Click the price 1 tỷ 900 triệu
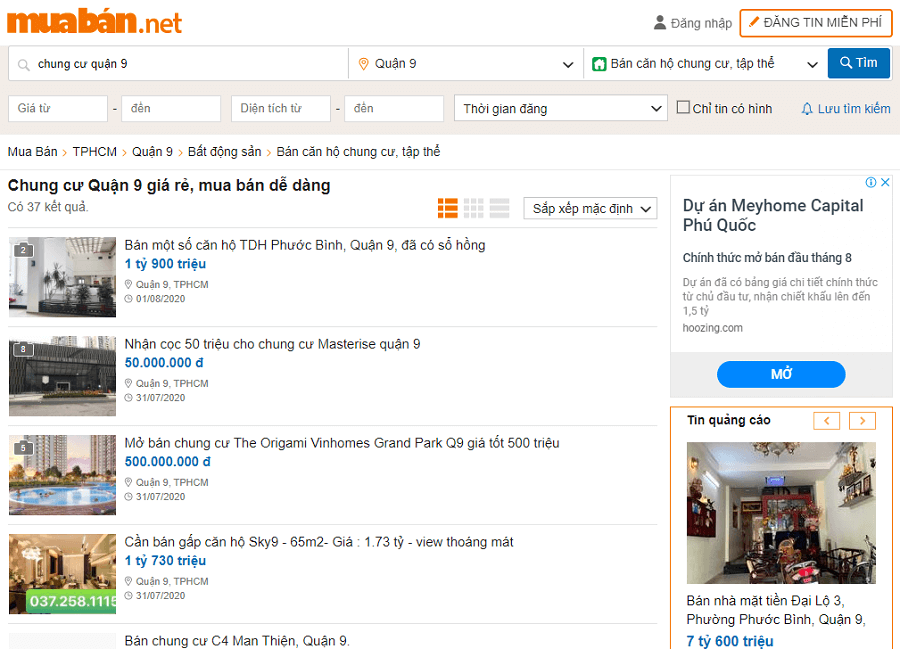 pos(165,264)
